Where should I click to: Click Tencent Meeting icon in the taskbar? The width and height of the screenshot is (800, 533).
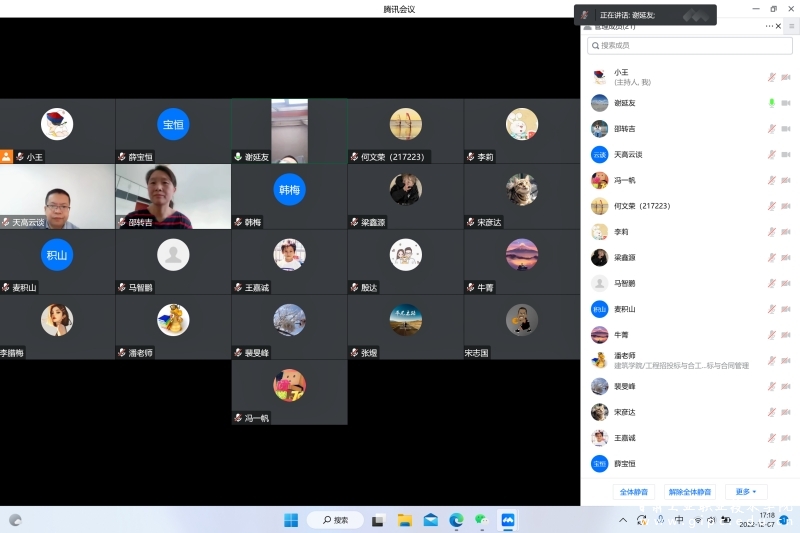coord(508,520)
